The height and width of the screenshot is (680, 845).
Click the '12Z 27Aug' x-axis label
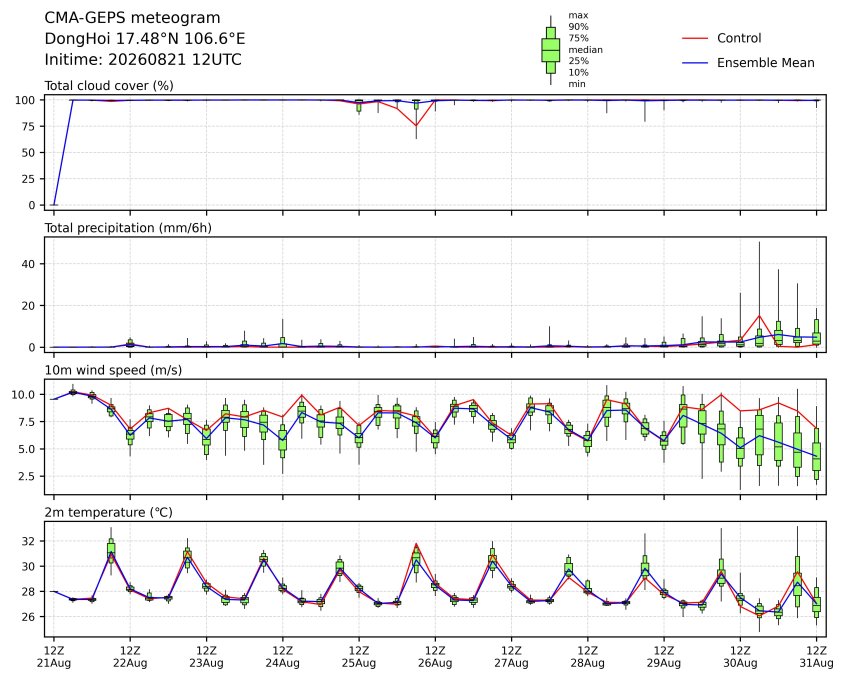pos(511,657)
